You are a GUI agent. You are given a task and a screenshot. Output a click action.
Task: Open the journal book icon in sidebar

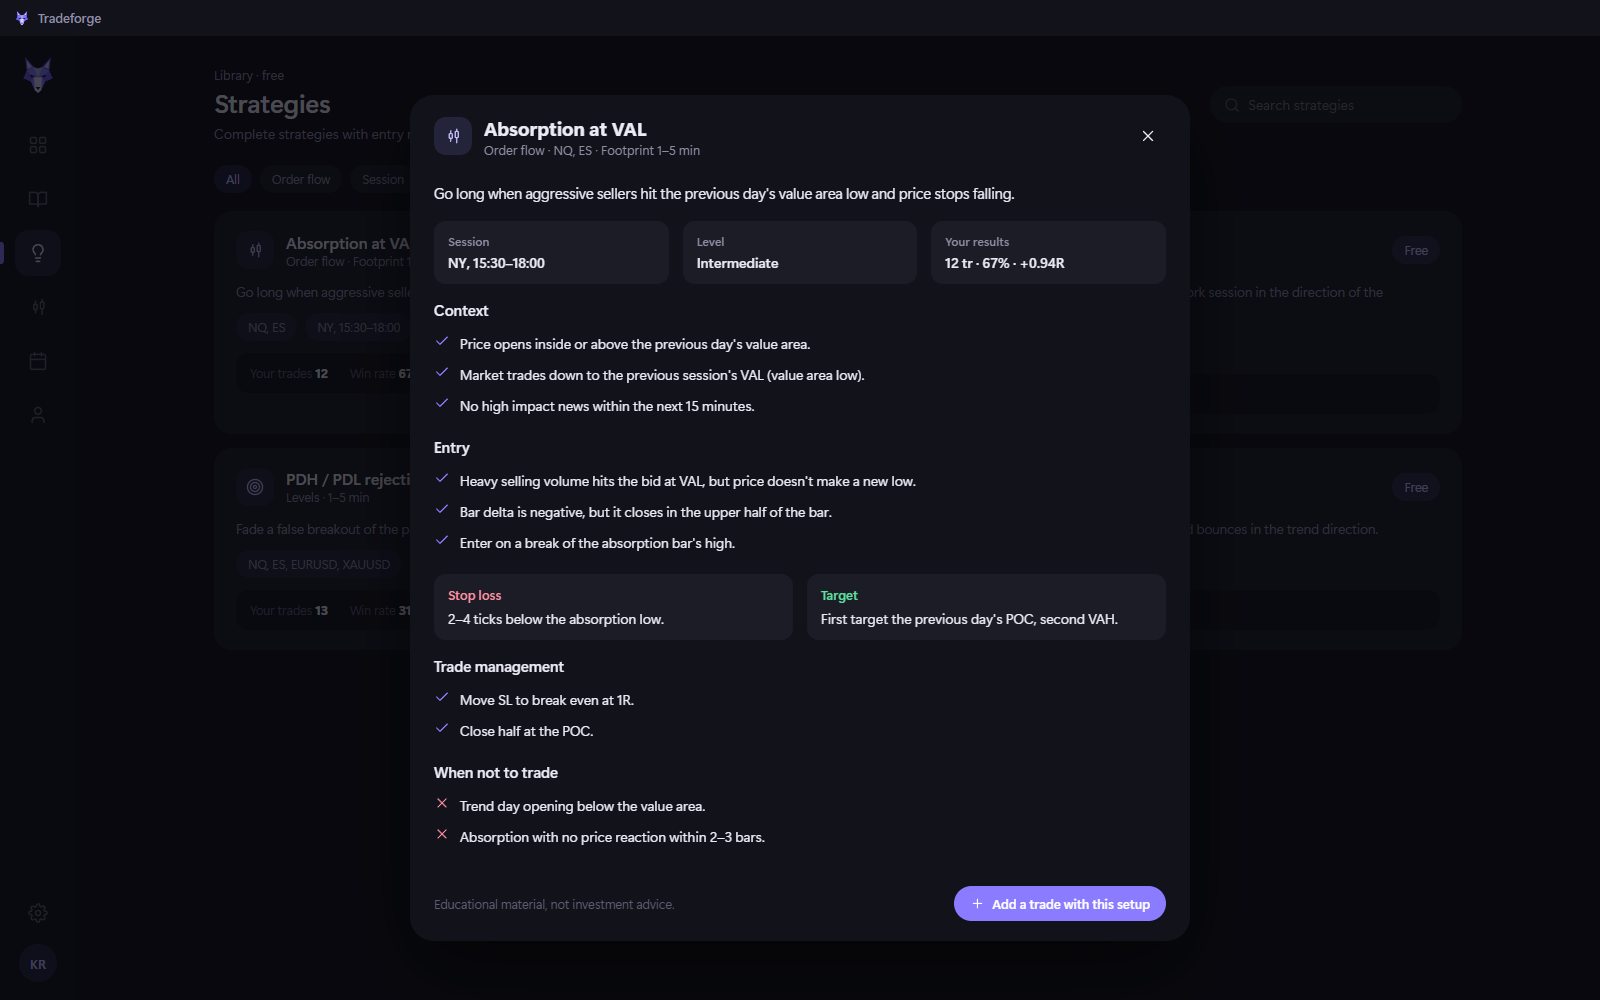click(x=38, y=199)
